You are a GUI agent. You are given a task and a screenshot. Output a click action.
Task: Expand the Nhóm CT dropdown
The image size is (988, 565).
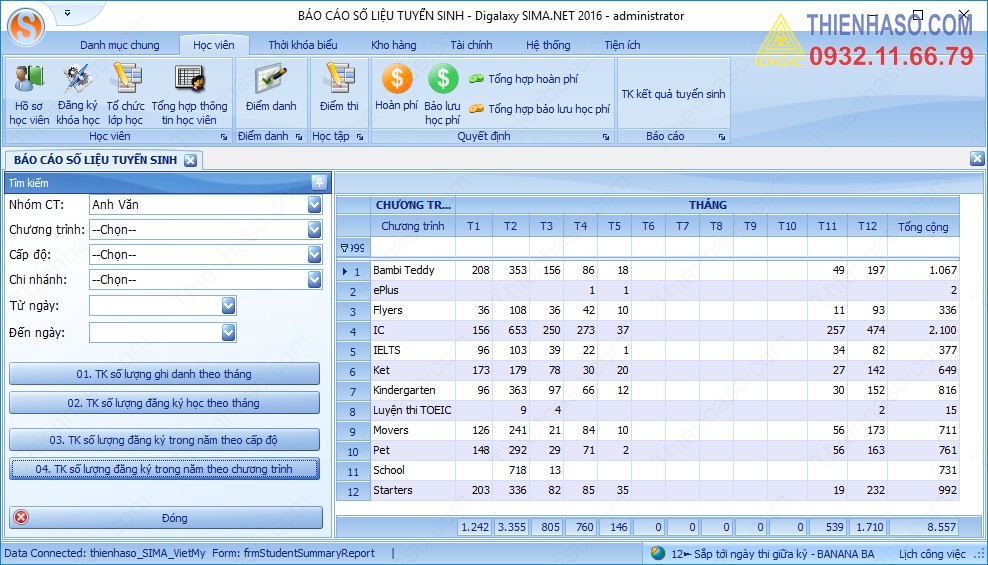click(315, 204)
